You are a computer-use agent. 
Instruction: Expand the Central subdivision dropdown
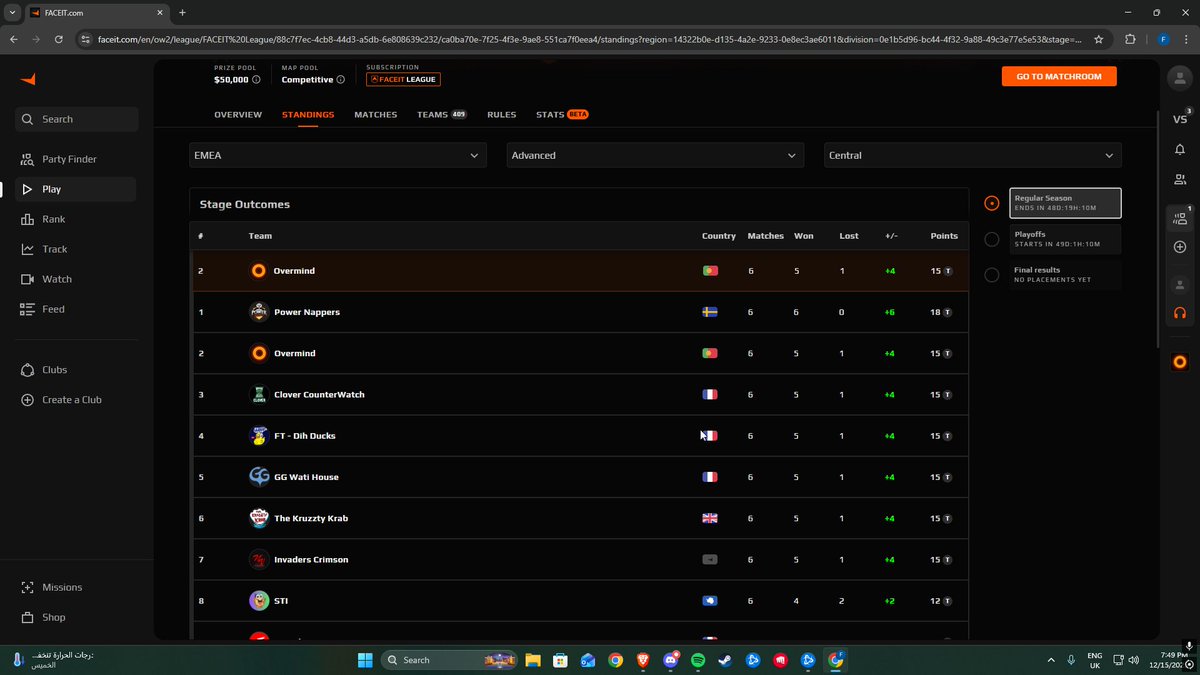[973, 155]
